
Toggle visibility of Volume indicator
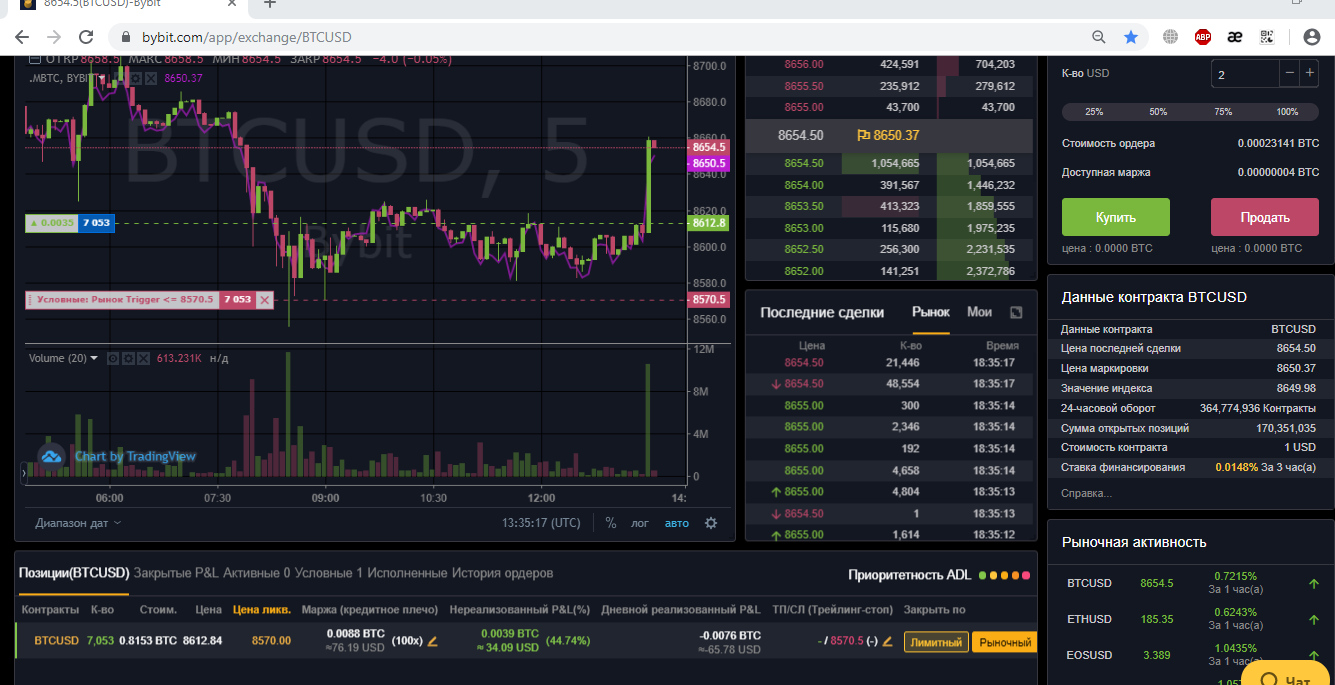click(x=113, y=358)
